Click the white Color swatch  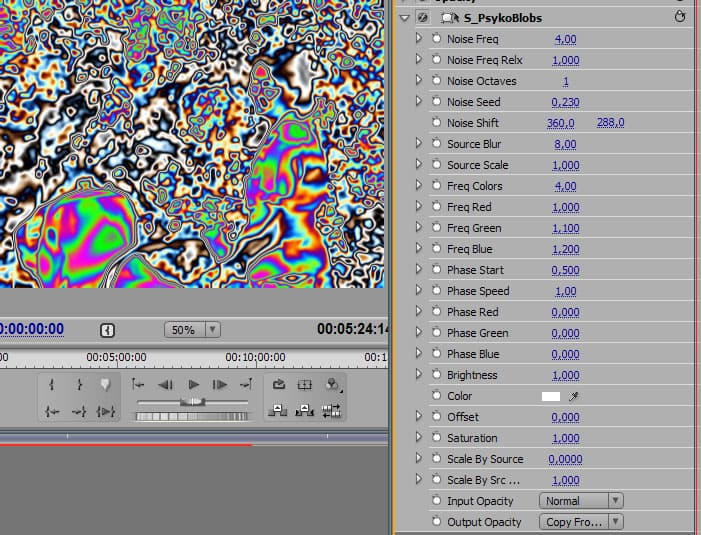tap(550, 396)
